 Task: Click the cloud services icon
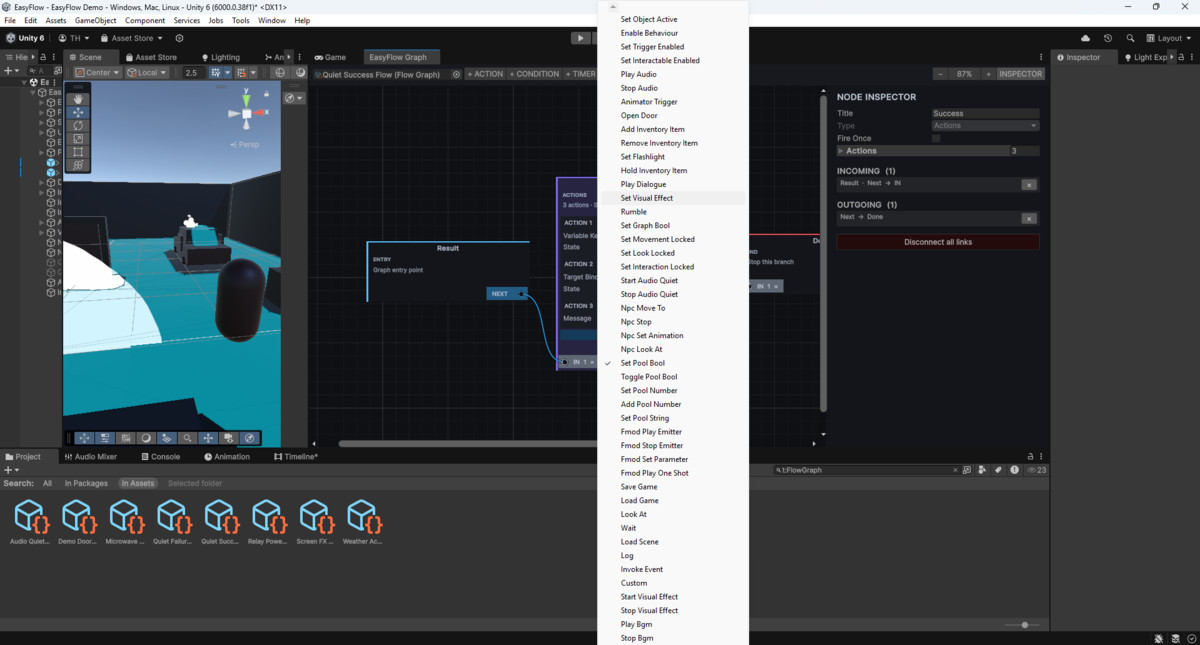[1084, 38]
